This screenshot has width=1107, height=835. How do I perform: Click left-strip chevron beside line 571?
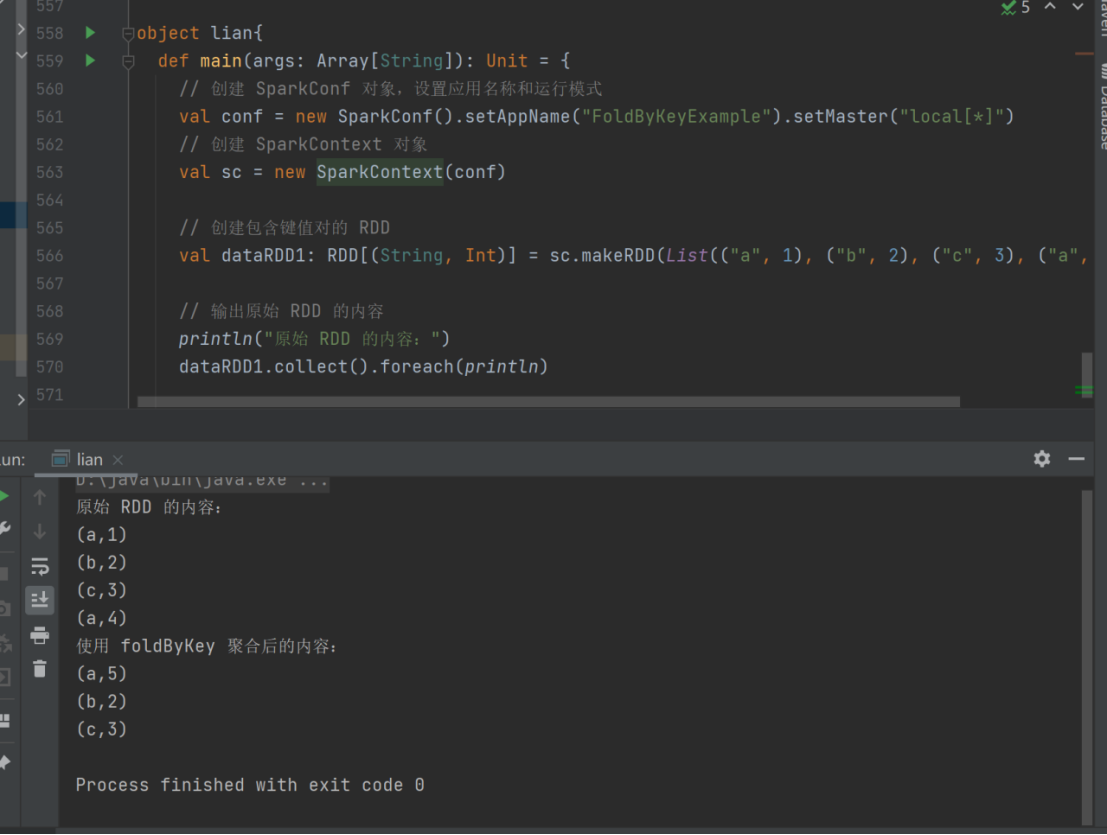point(20,400)
